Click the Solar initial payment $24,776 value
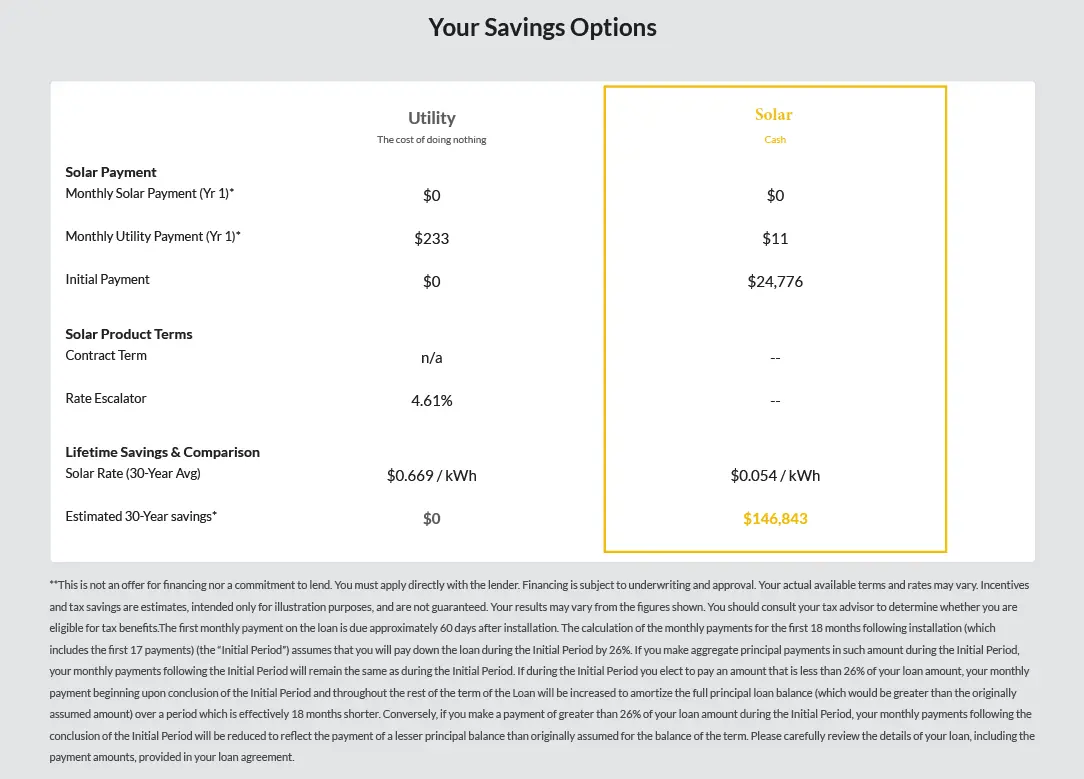The image size is (1084, 779). [775, 282]
